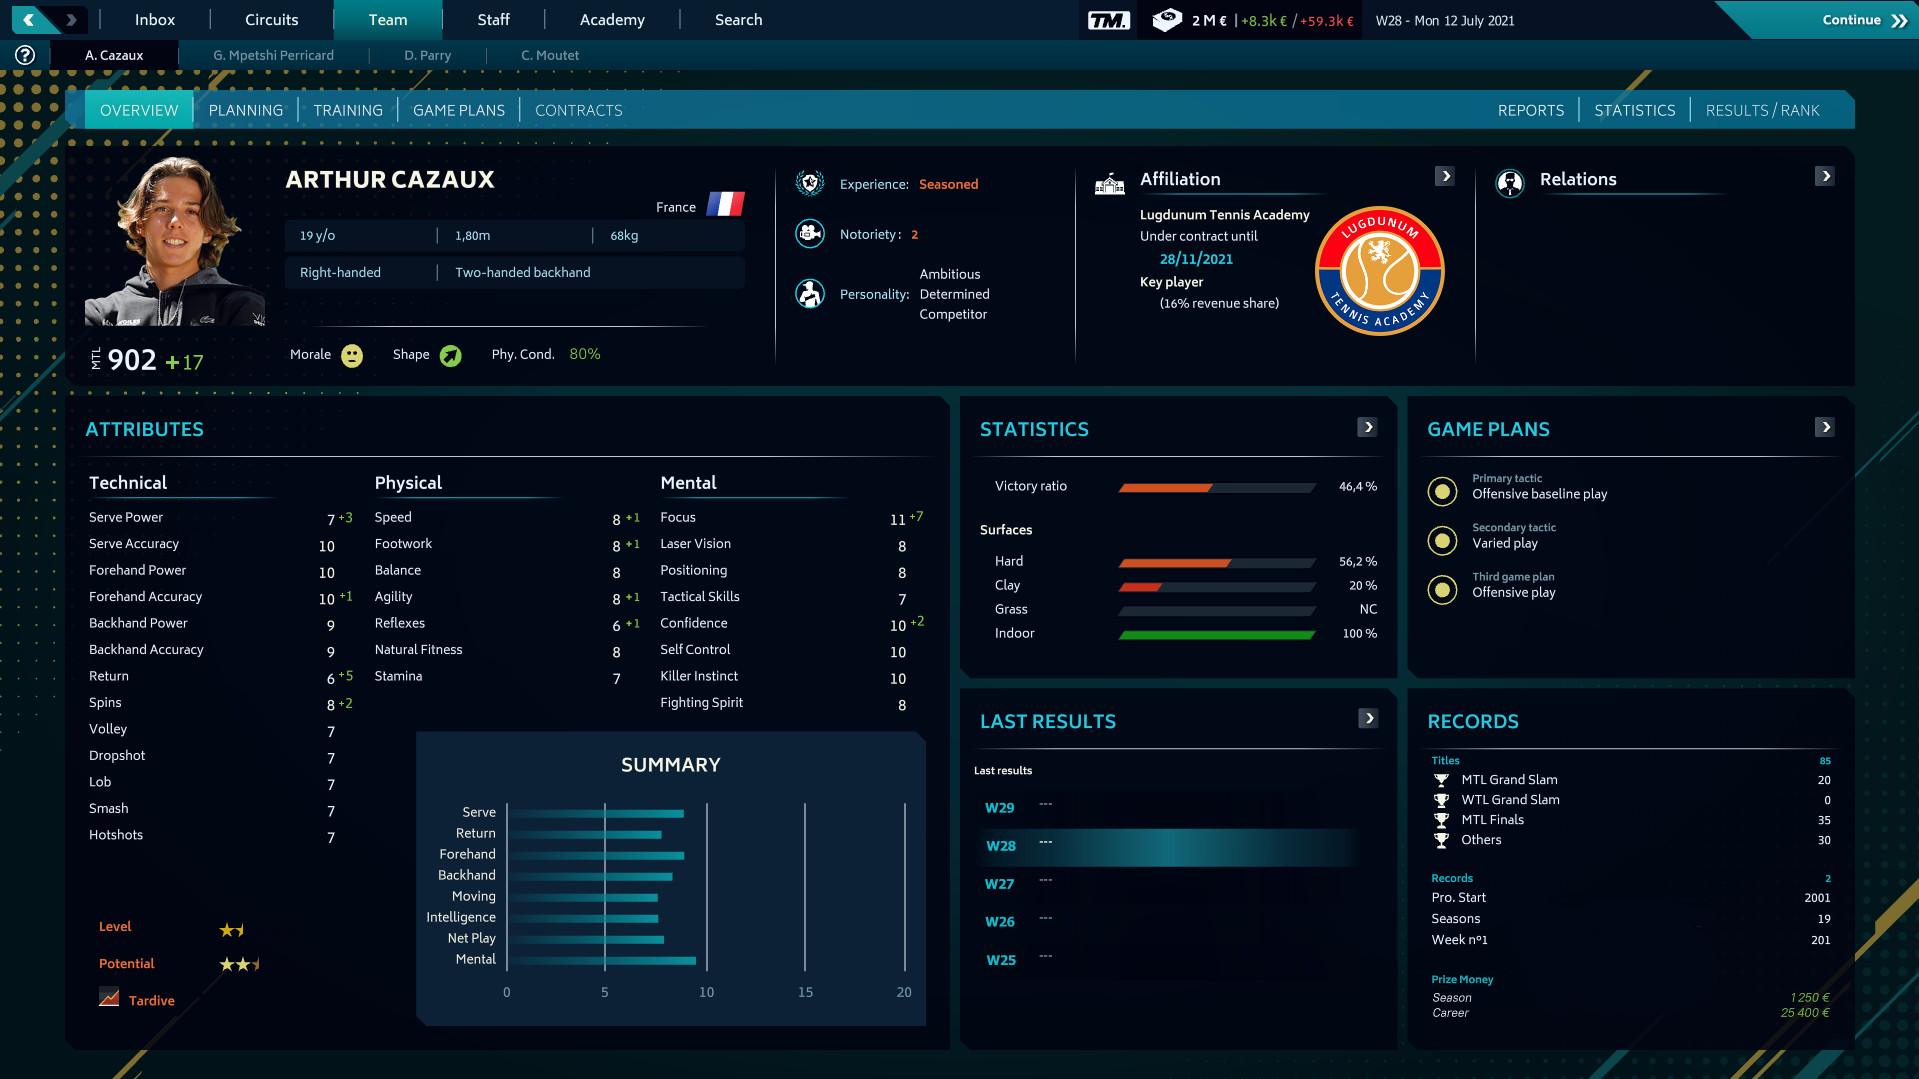Viewport: 1919px width, 1079px height.
Task: Click the TM logo icon
Action: pyautogui.click(x=1108, y=20)
